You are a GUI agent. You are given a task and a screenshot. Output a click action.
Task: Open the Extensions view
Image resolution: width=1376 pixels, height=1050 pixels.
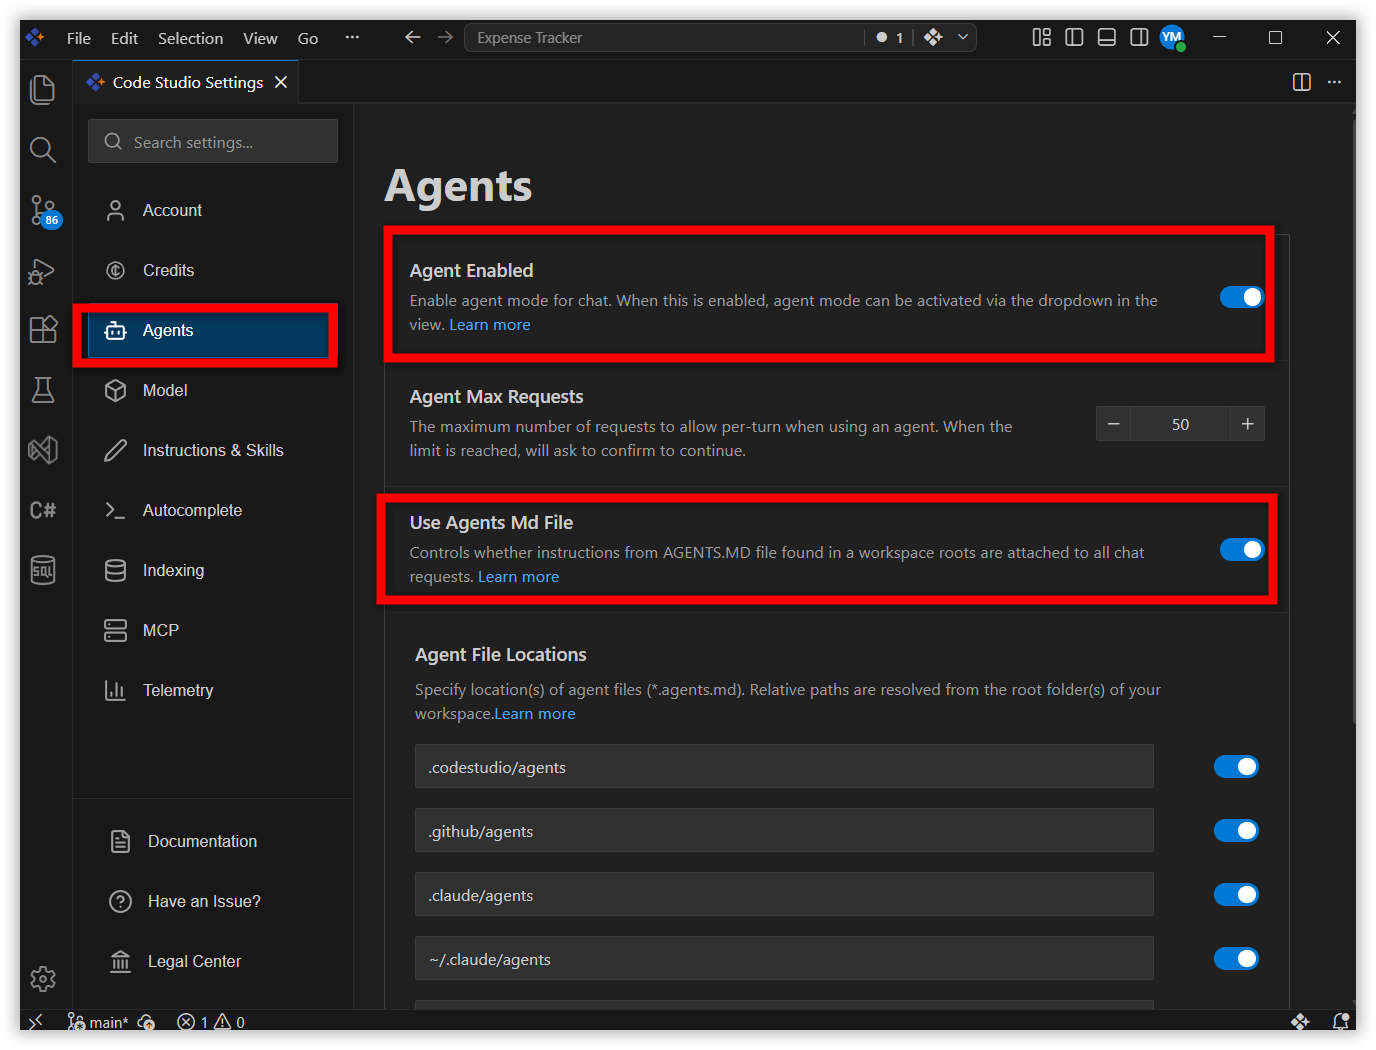(x=43, y=330)
